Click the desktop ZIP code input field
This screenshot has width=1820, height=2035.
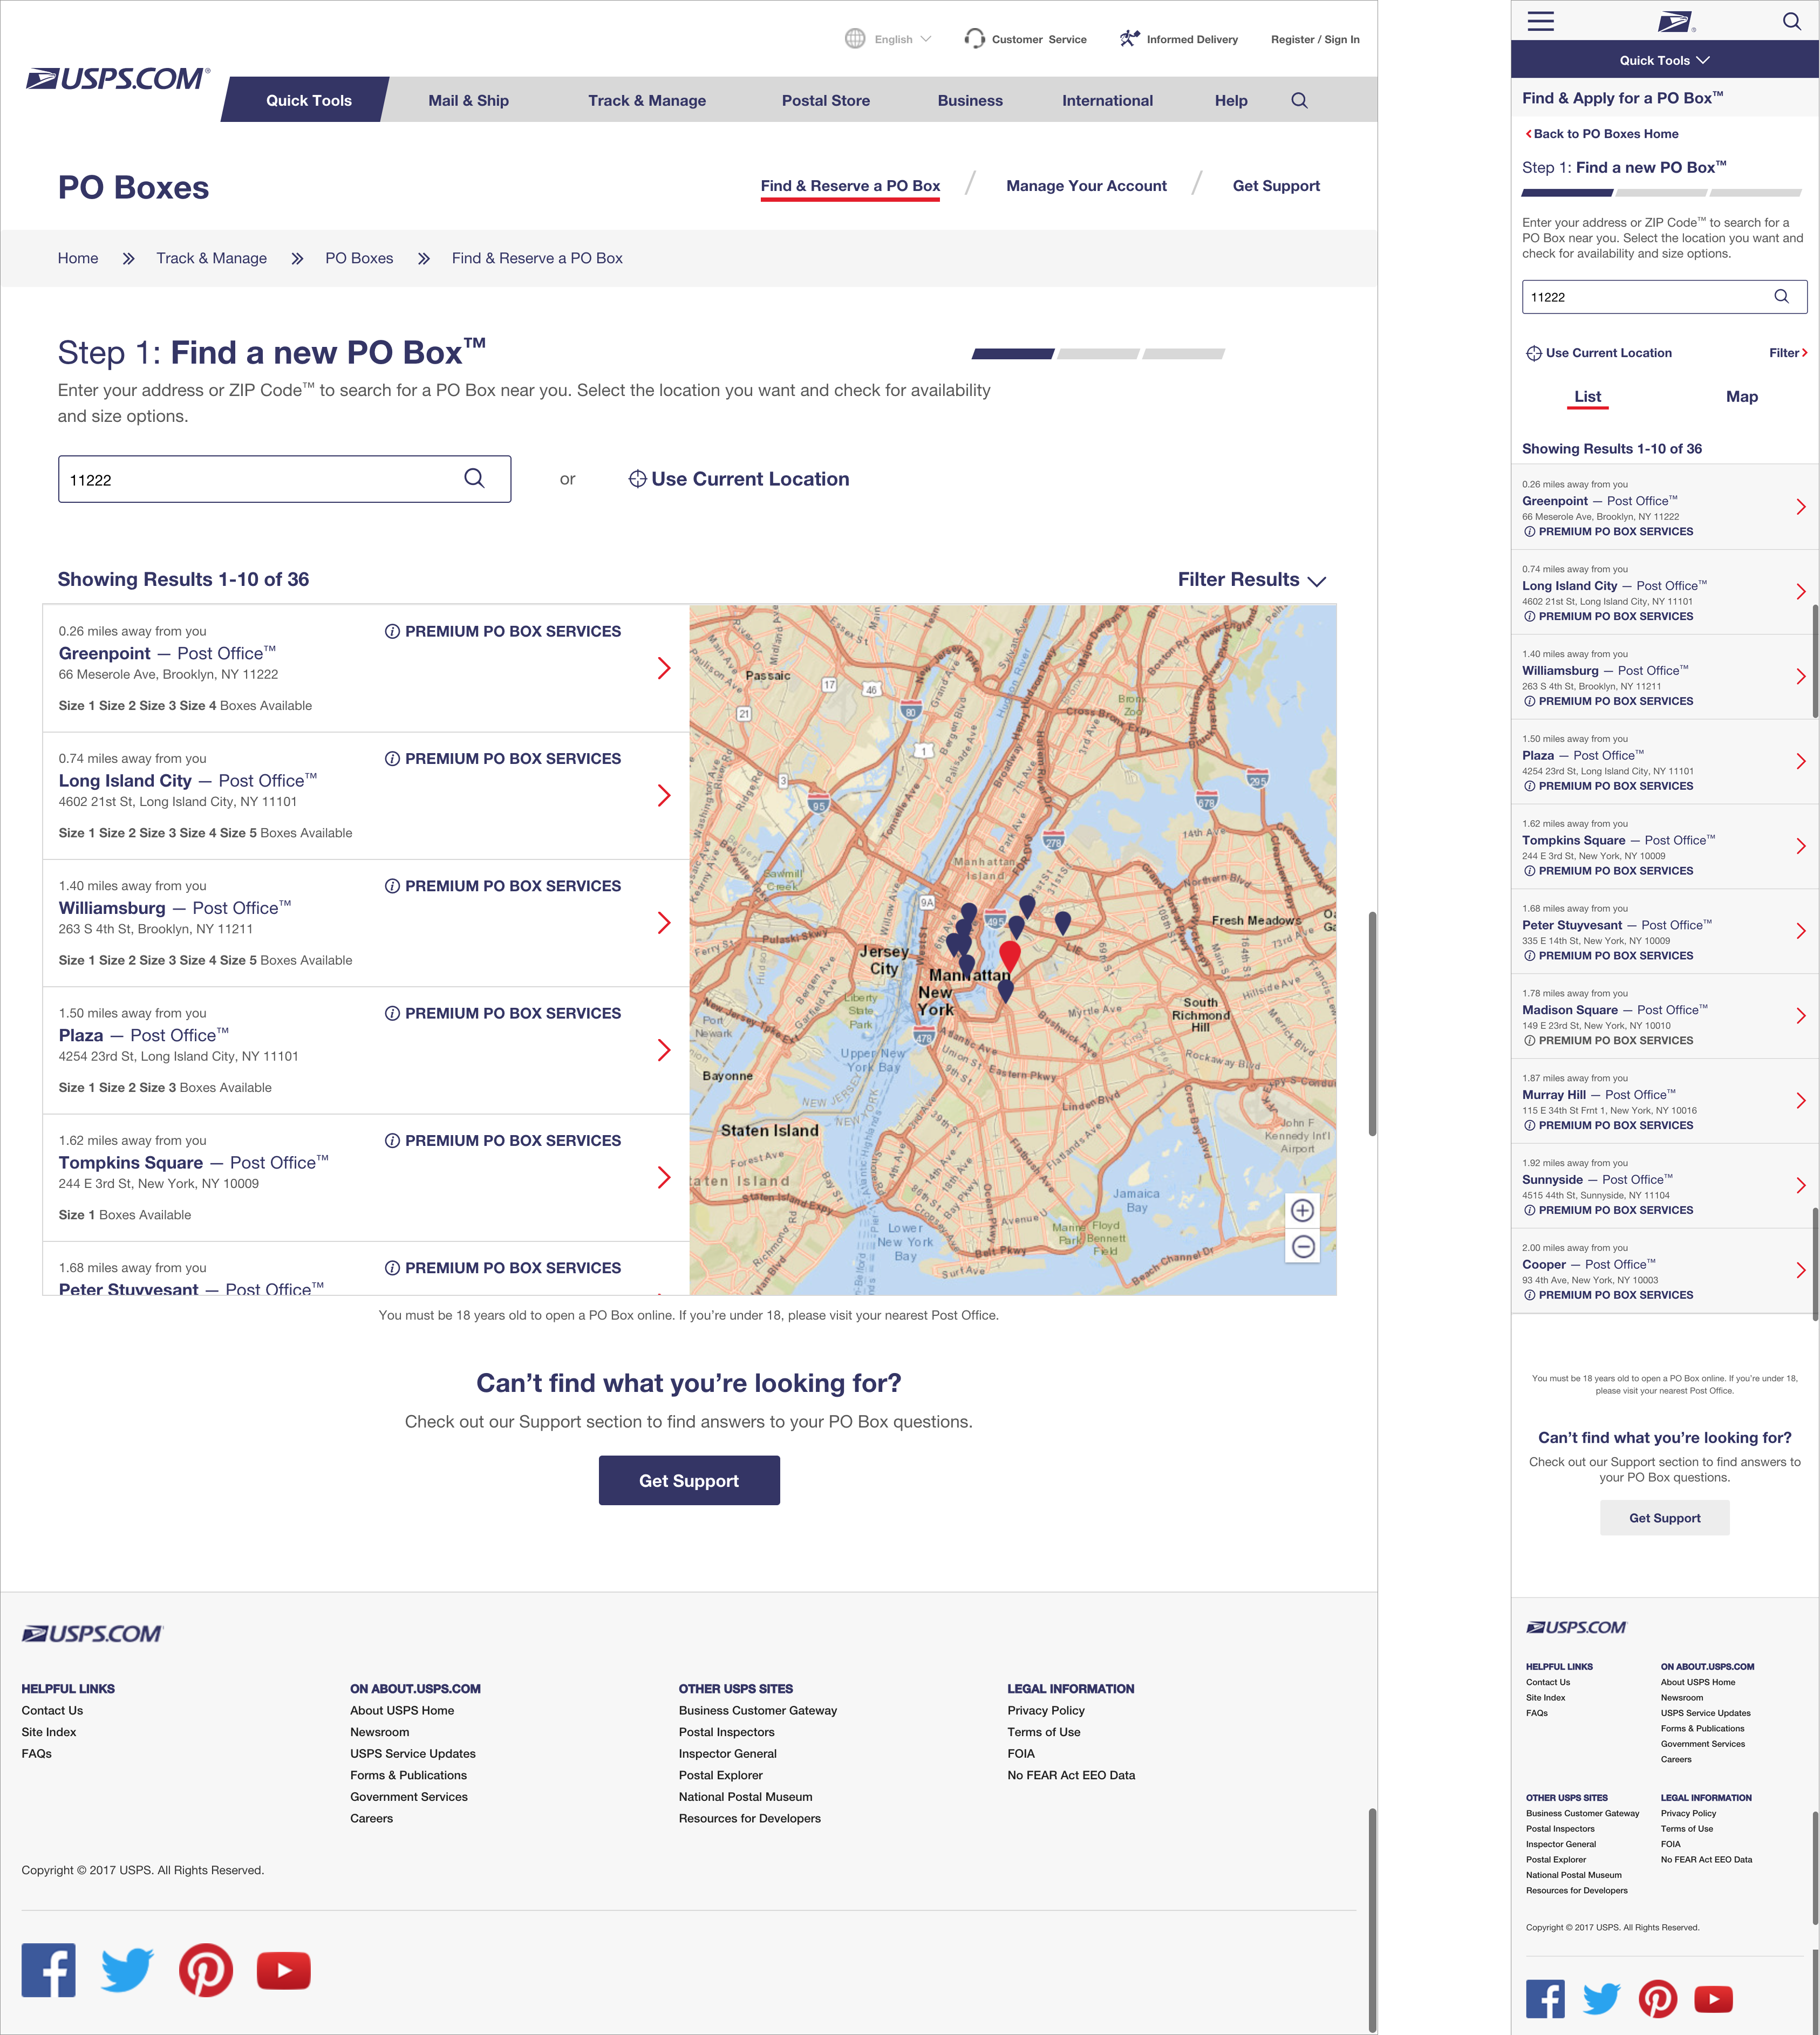coord(284,479)
